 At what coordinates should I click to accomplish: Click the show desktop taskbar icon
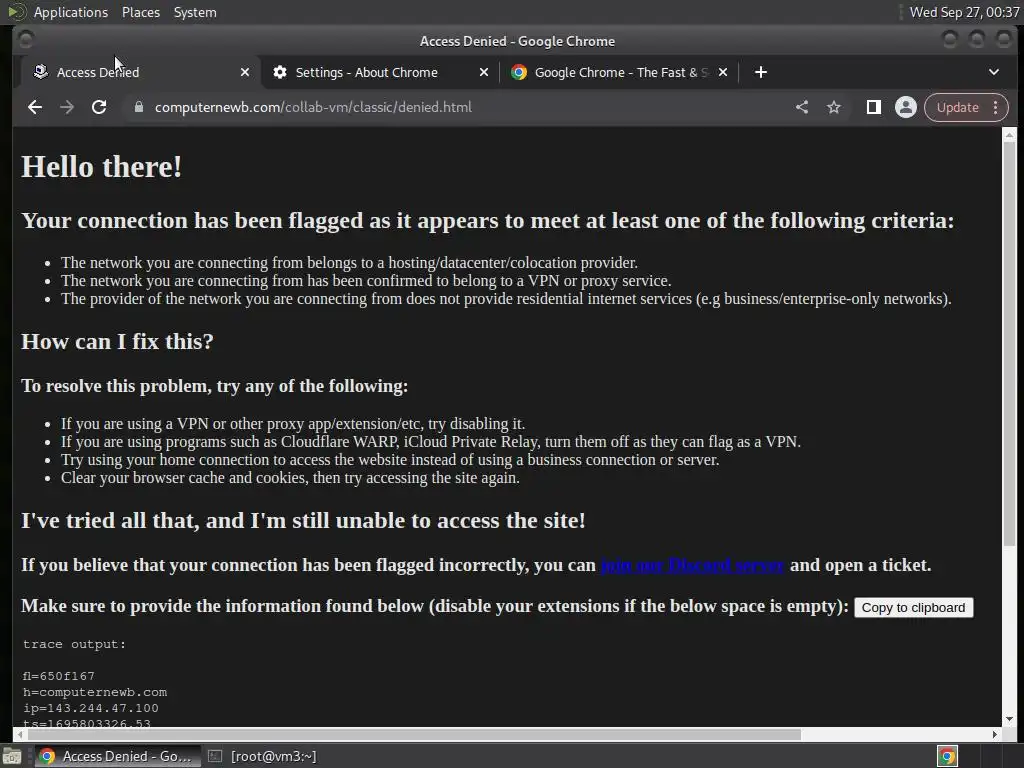tap(12, 756)
